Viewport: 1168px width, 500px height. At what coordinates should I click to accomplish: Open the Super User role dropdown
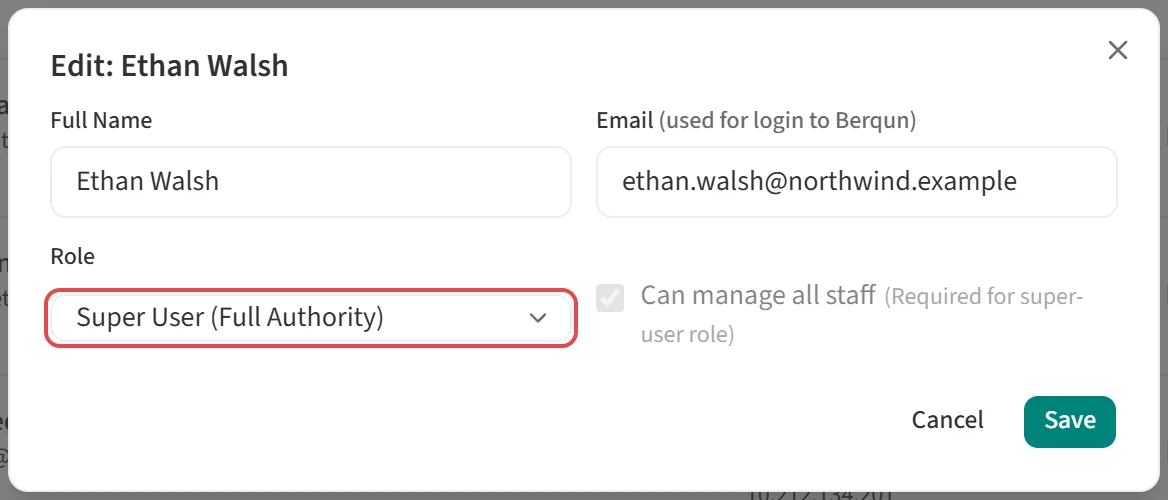pyautogui.click(x=311, y=318)
